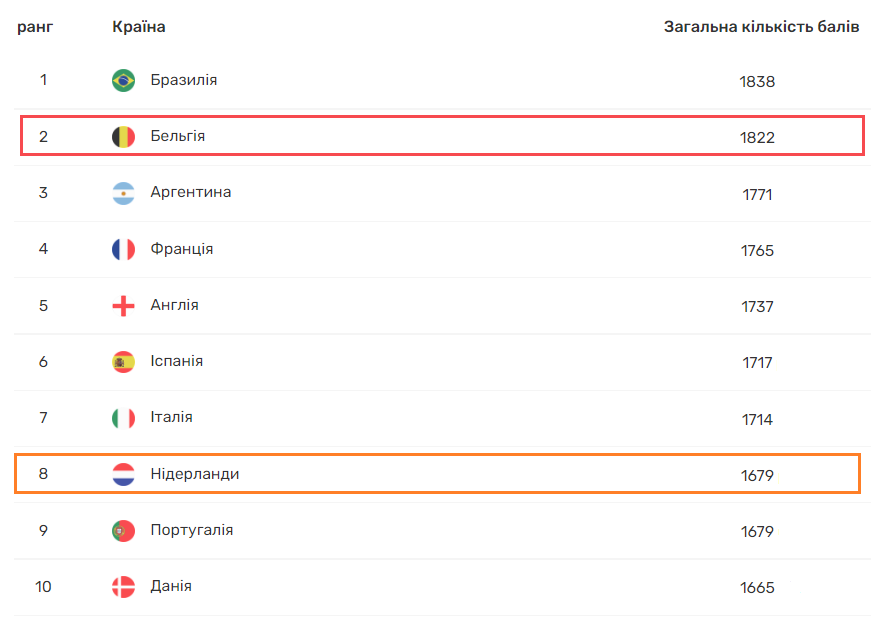The width and height of the screenshot is (871, 618).
Task: Sort by 'Загальна кількість балів' header
Action: tap(761, 27)
